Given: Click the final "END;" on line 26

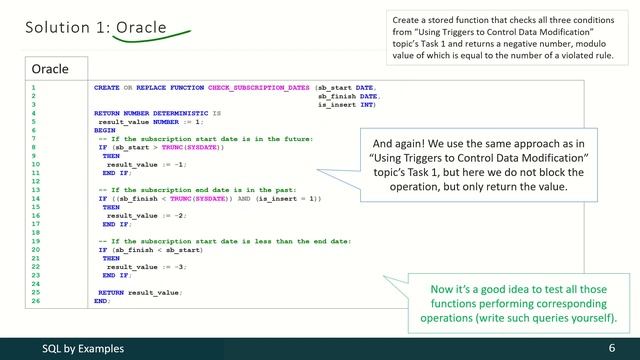Looking at the screenshot, I should click(102, 301).
